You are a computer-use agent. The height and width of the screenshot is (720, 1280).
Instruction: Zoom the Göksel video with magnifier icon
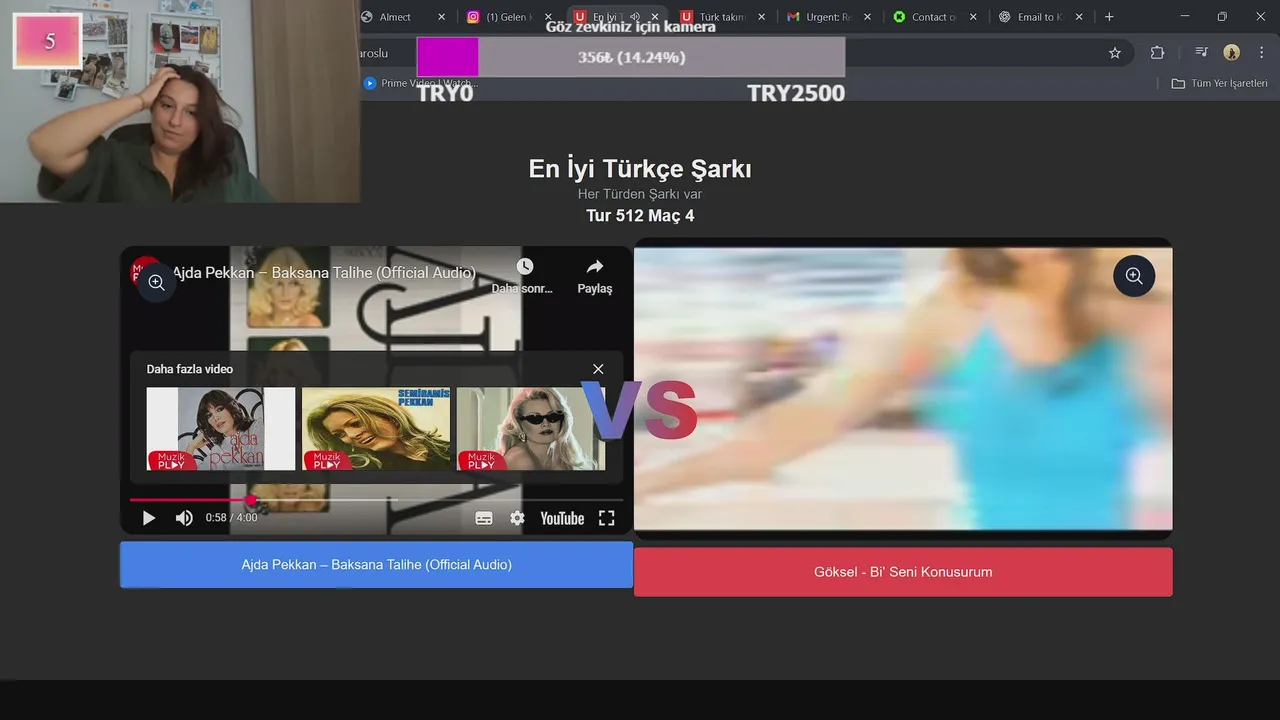click(1134, 276)
